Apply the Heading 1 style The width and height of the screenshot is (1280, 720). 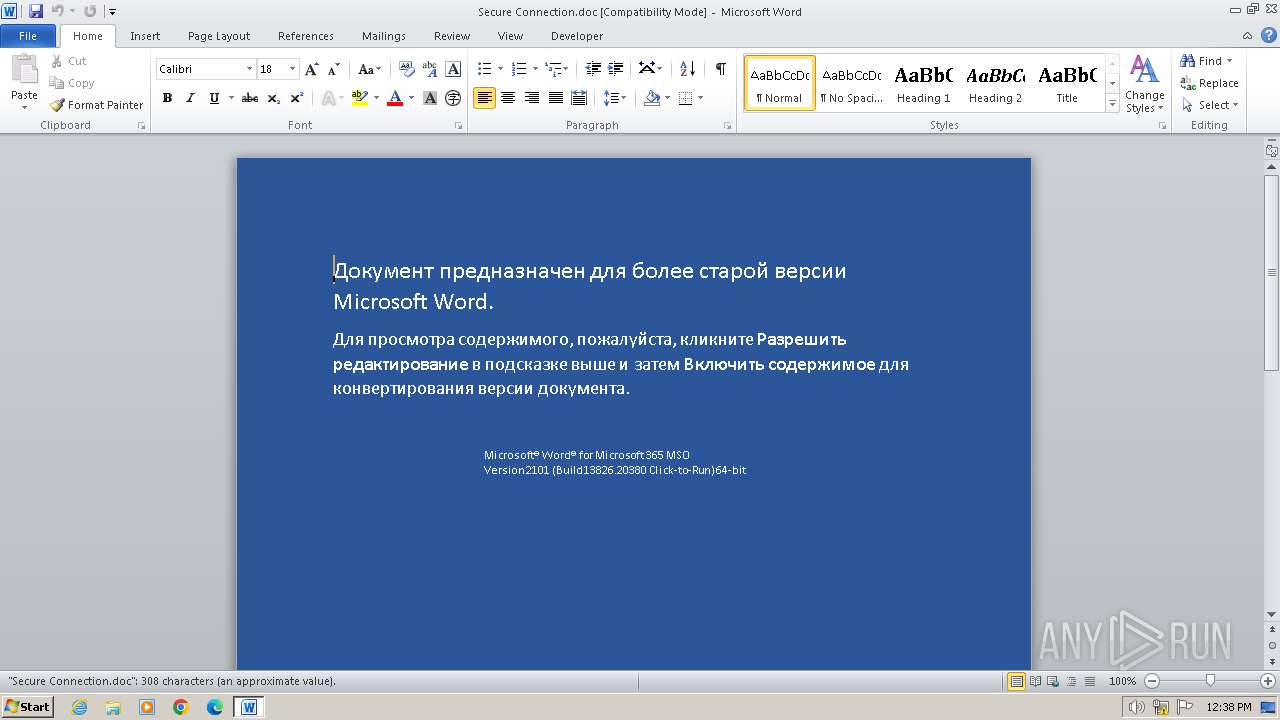point(923,83)
